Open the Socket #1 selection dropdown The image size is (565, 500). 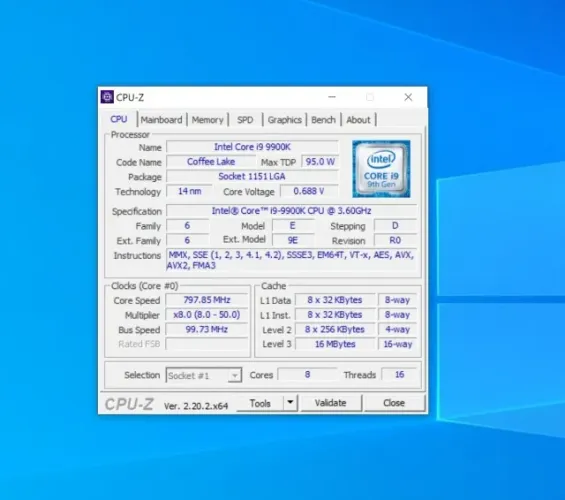204,375
